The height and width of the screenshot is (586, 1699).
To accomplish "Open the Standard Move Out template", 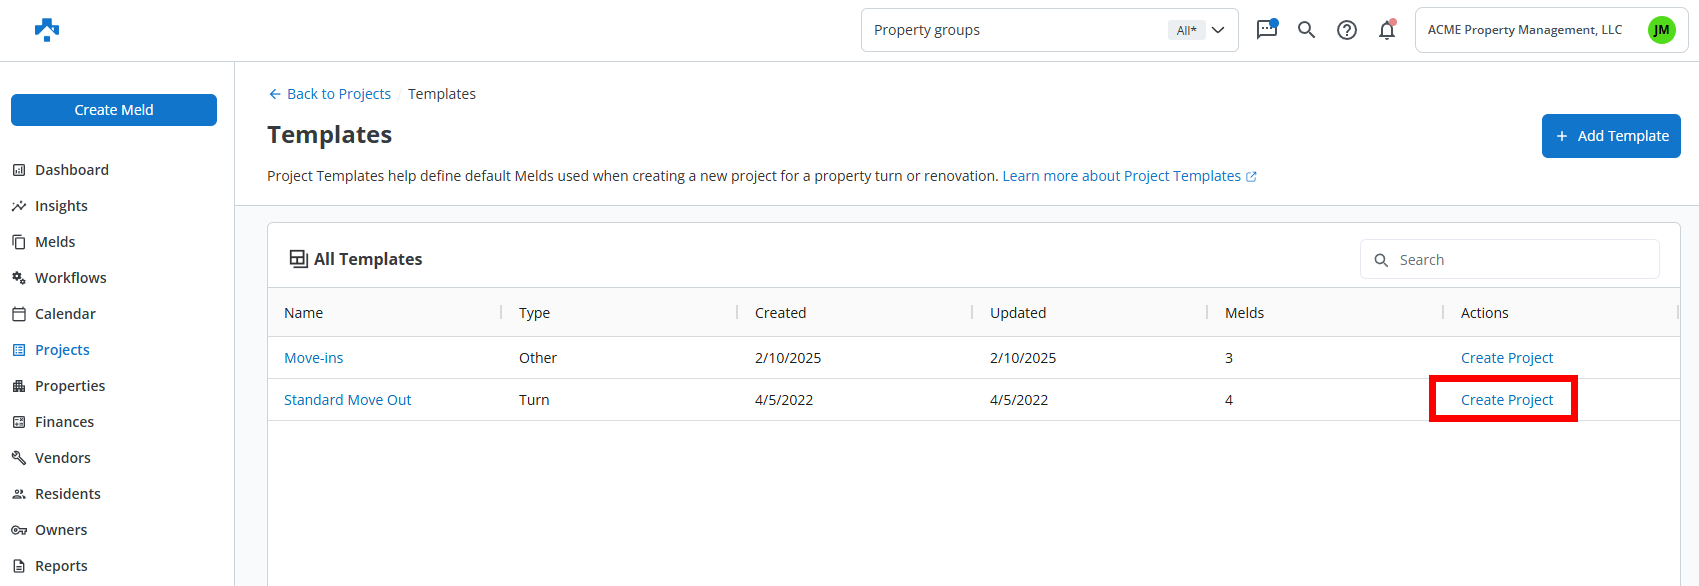I will click(x=347, y=400).
